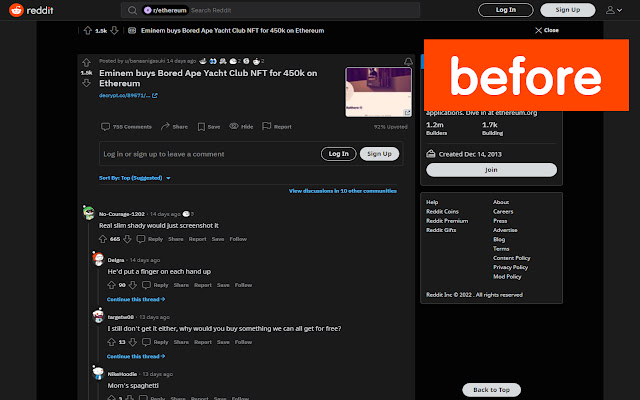Image resolution: width=640 pixels, height=400 pixels.
Task: Open the Mod Policy link
Action: coord(507,277)
